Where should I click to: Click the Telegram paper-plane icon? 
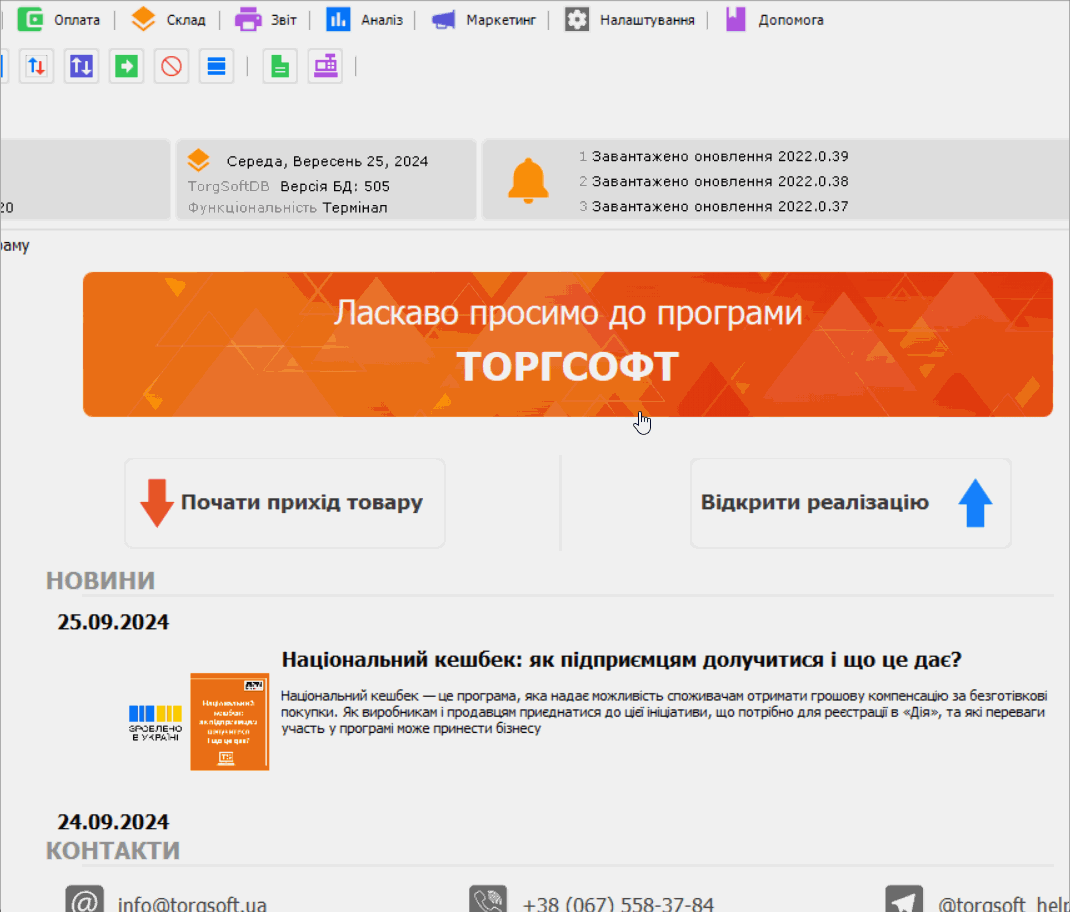[x=905, y=898]
